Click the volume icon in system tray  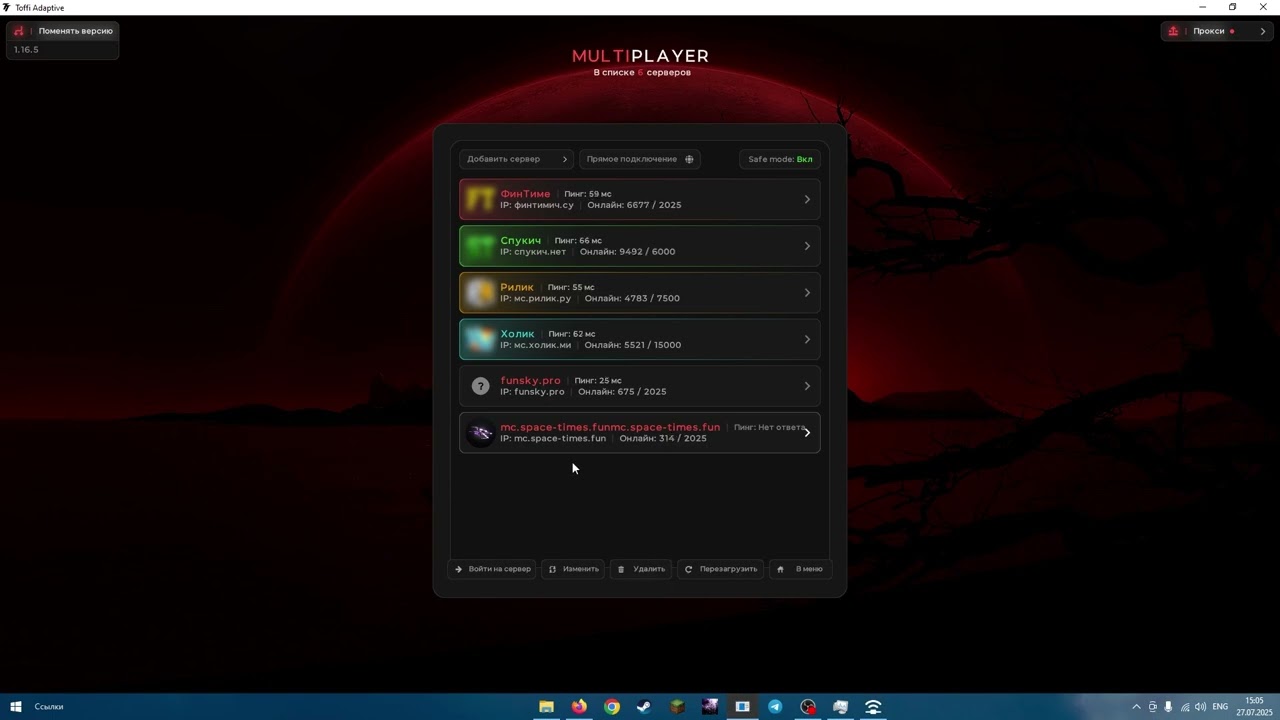[x=1200, y=707]
